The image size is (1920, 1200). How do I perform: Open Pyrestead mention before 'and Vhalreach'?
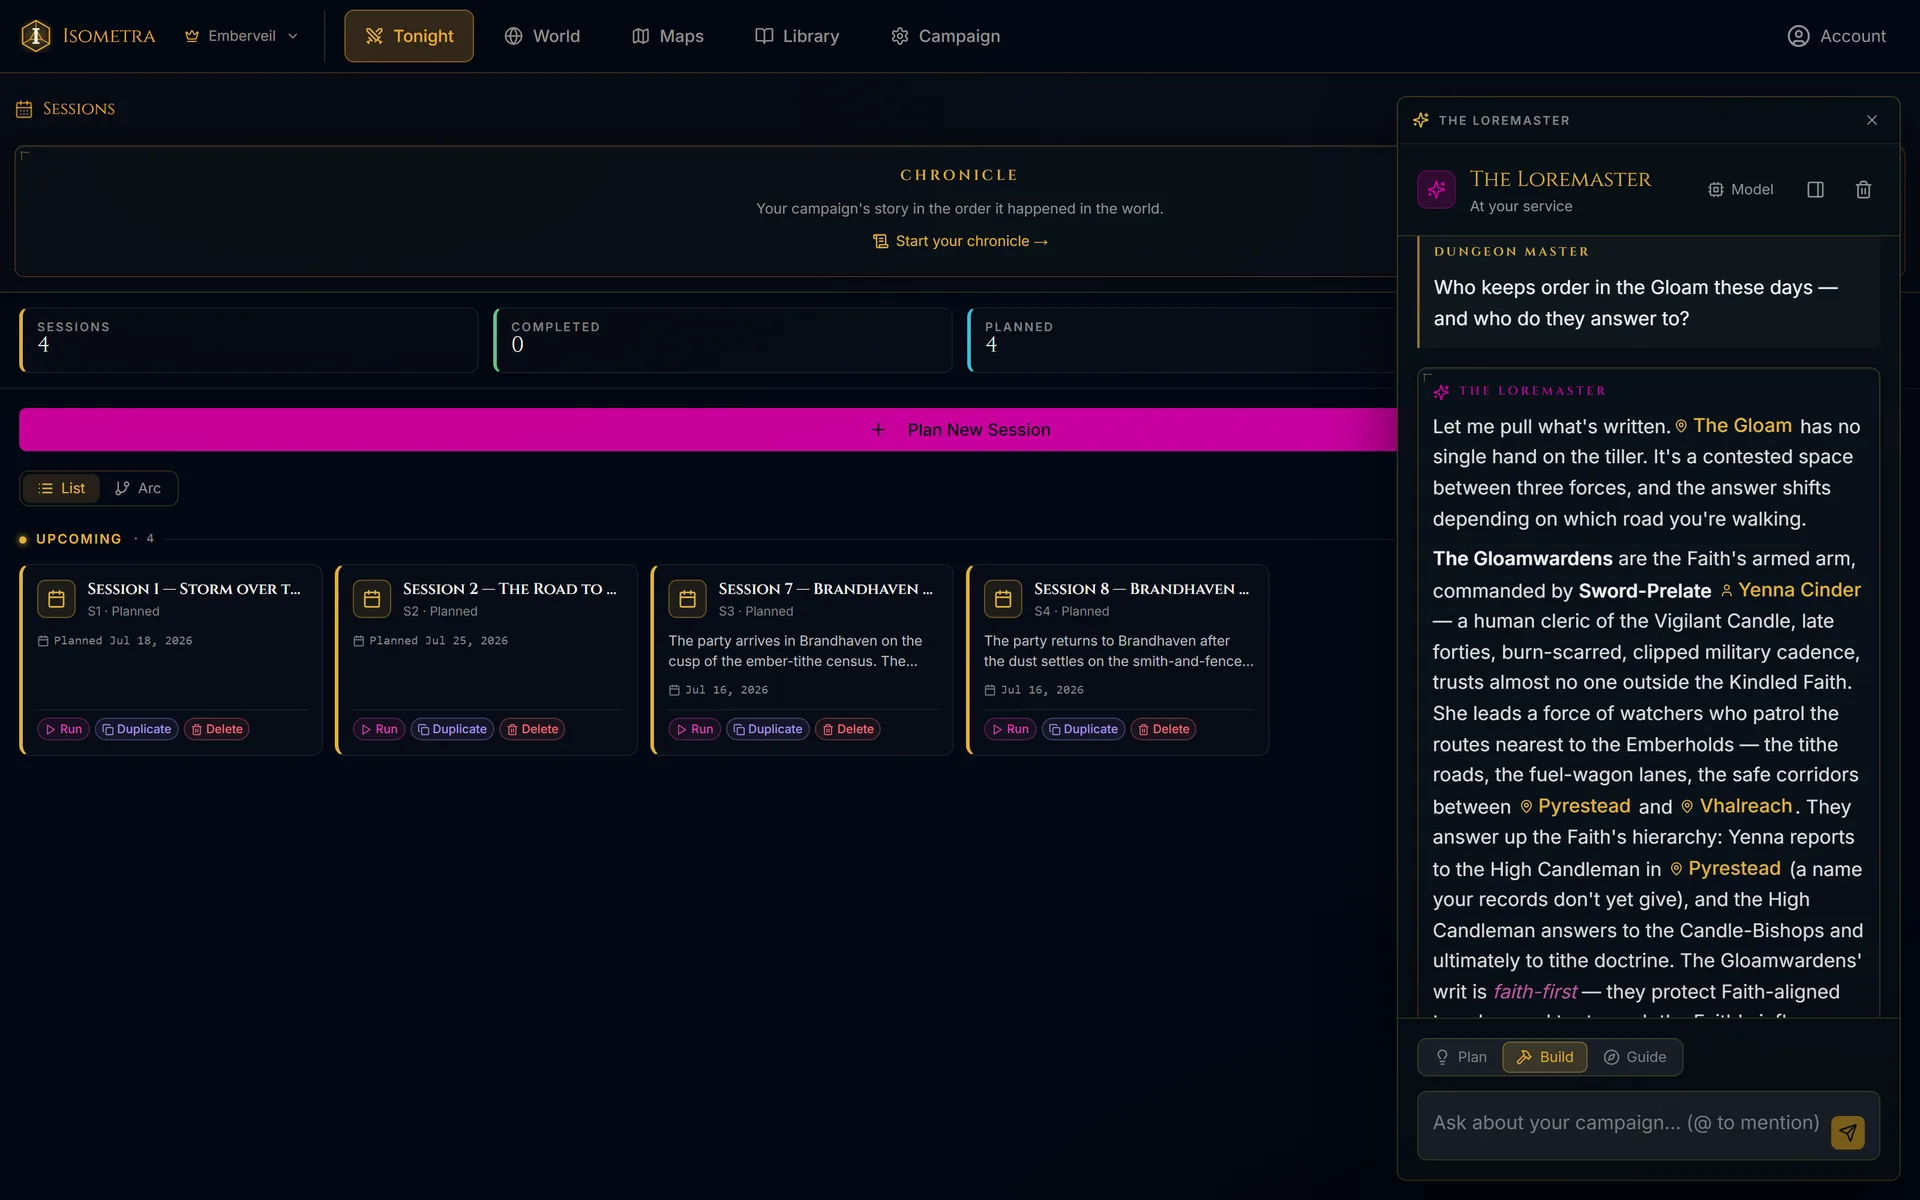pos(1575,806)
